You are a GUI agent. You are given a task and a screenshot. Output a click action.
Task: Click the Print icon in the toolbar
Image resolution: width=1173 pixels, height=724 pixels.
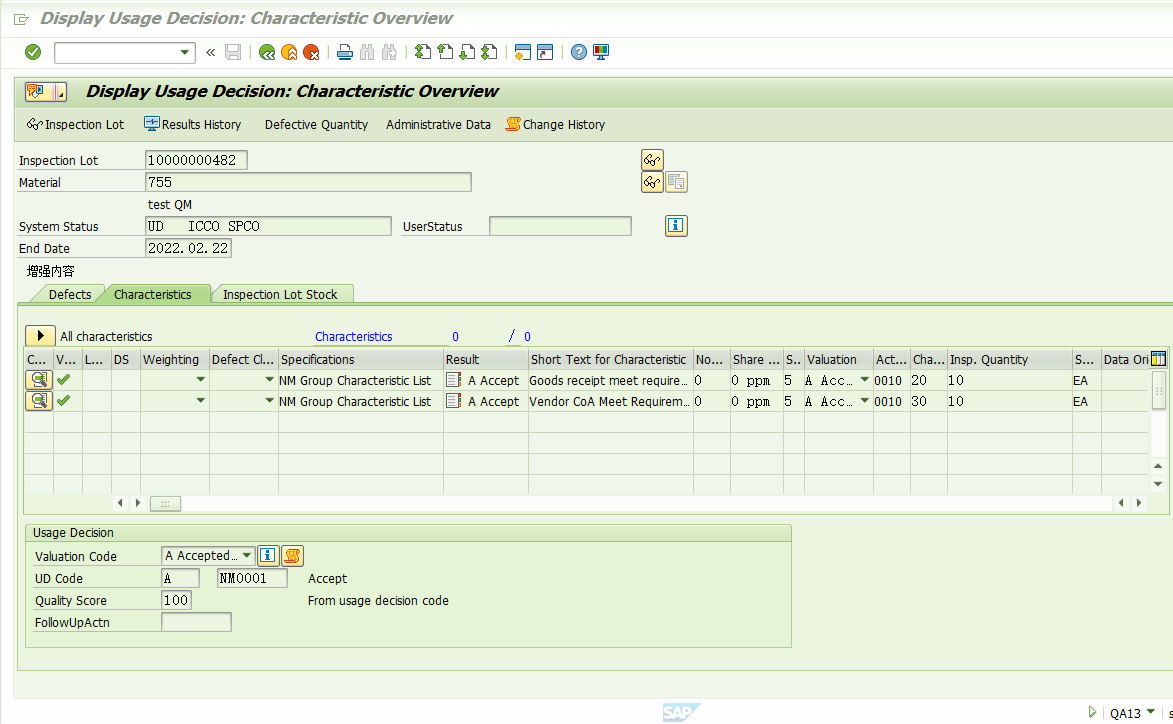click(x=344, y=52)
